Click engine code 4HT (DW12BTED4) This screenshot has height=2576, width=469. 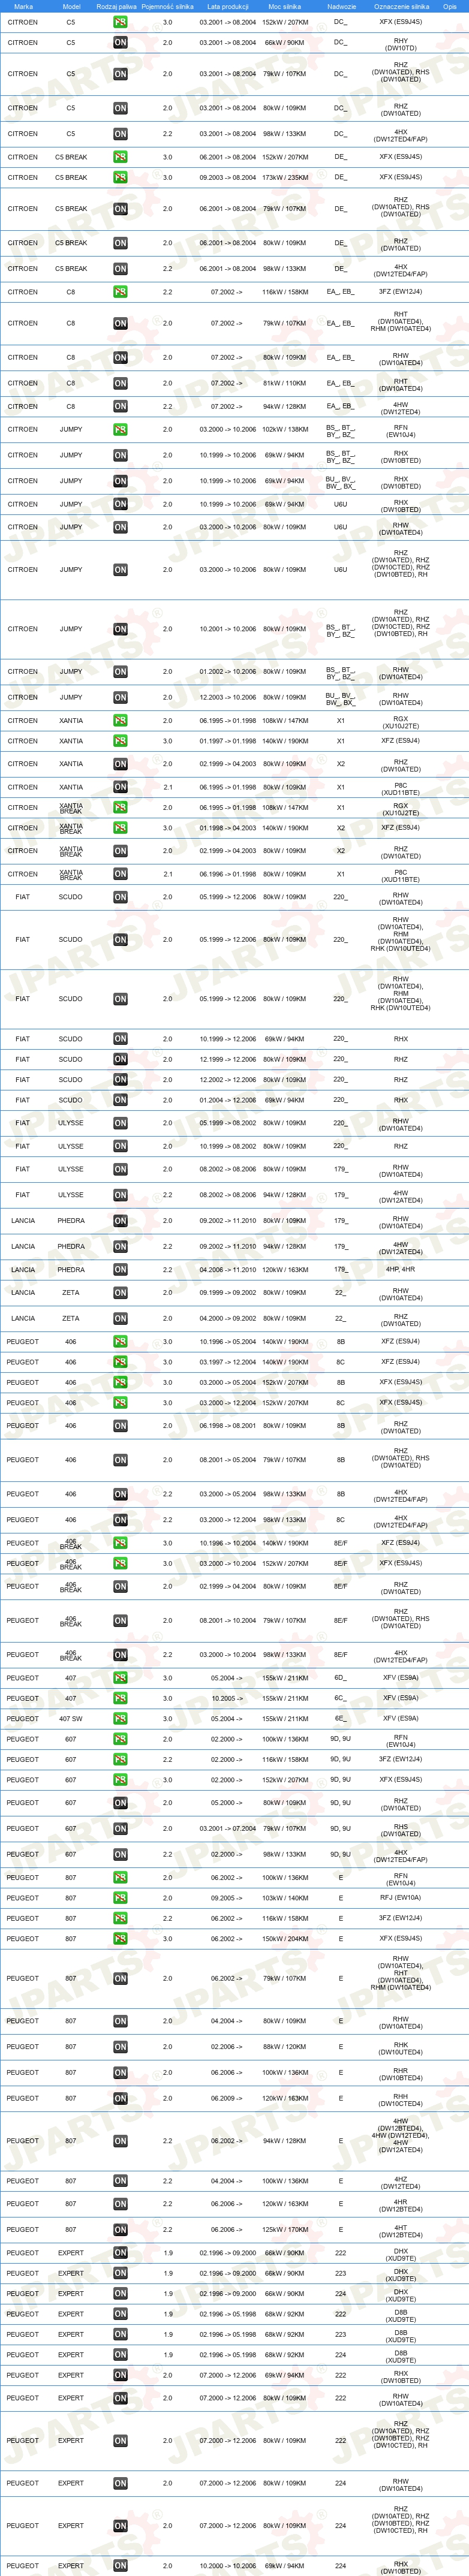(x=400, y=2231)
